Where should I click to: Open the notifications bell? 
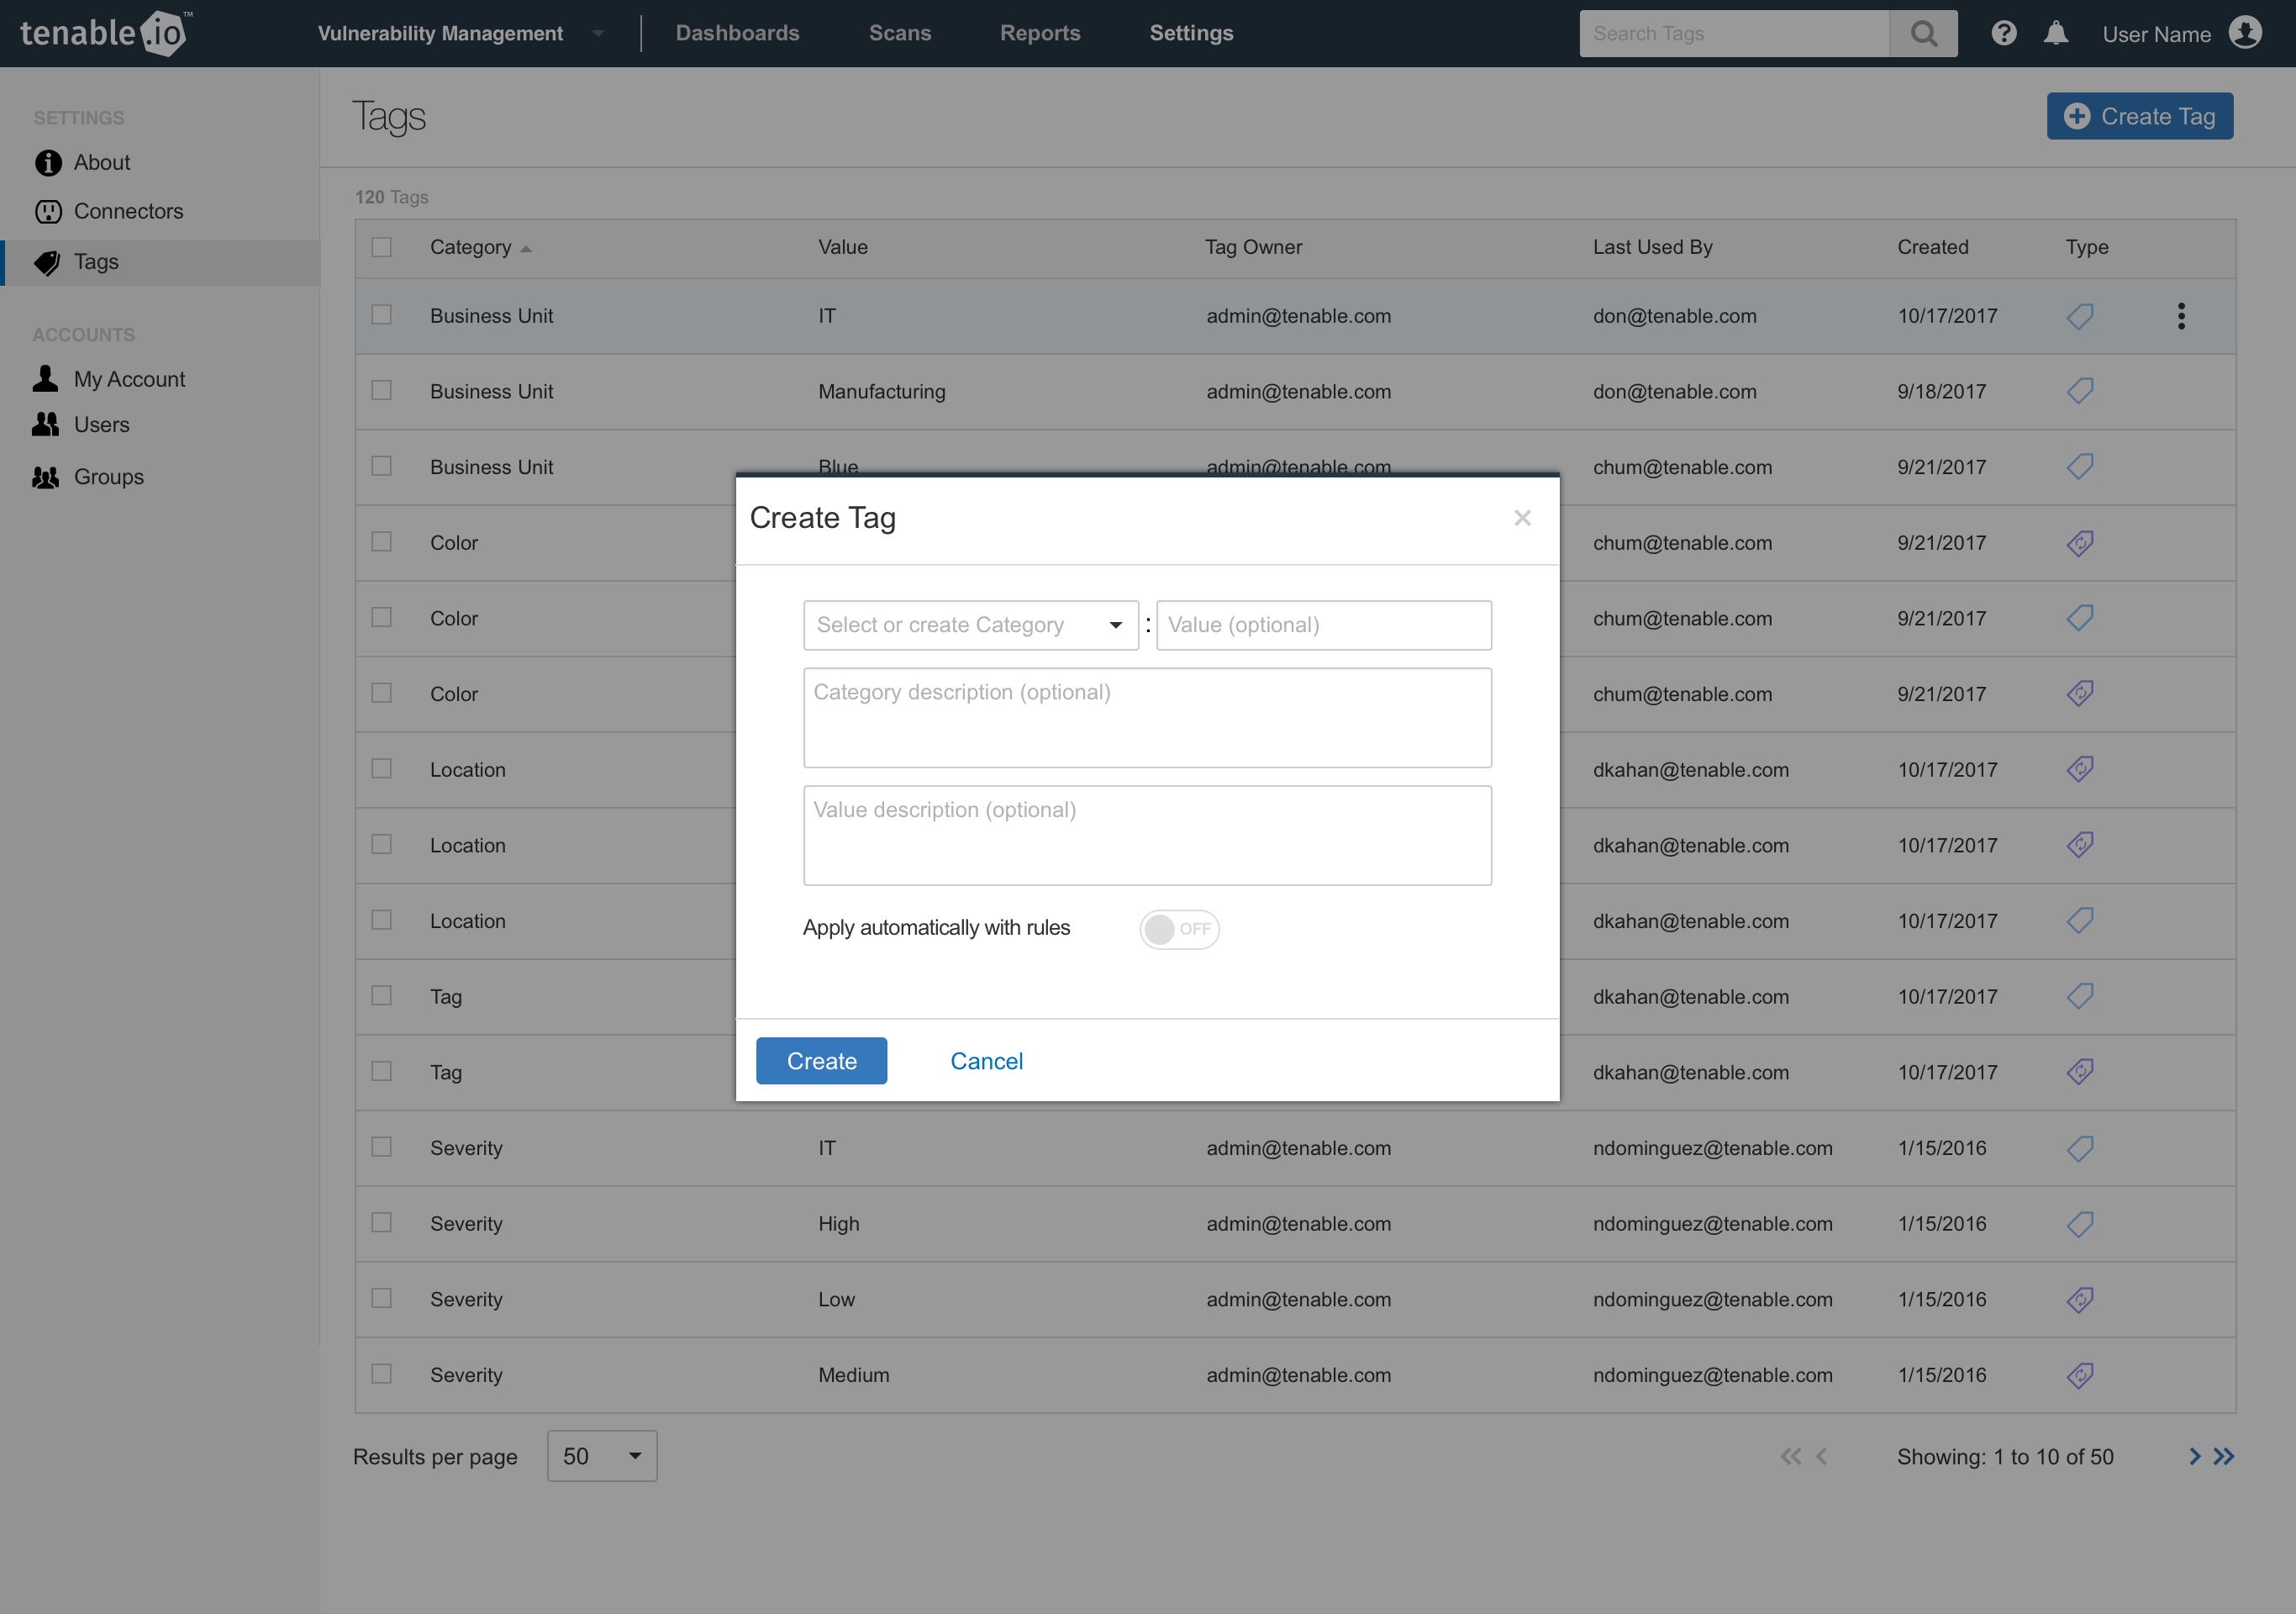pos(2055,33)
